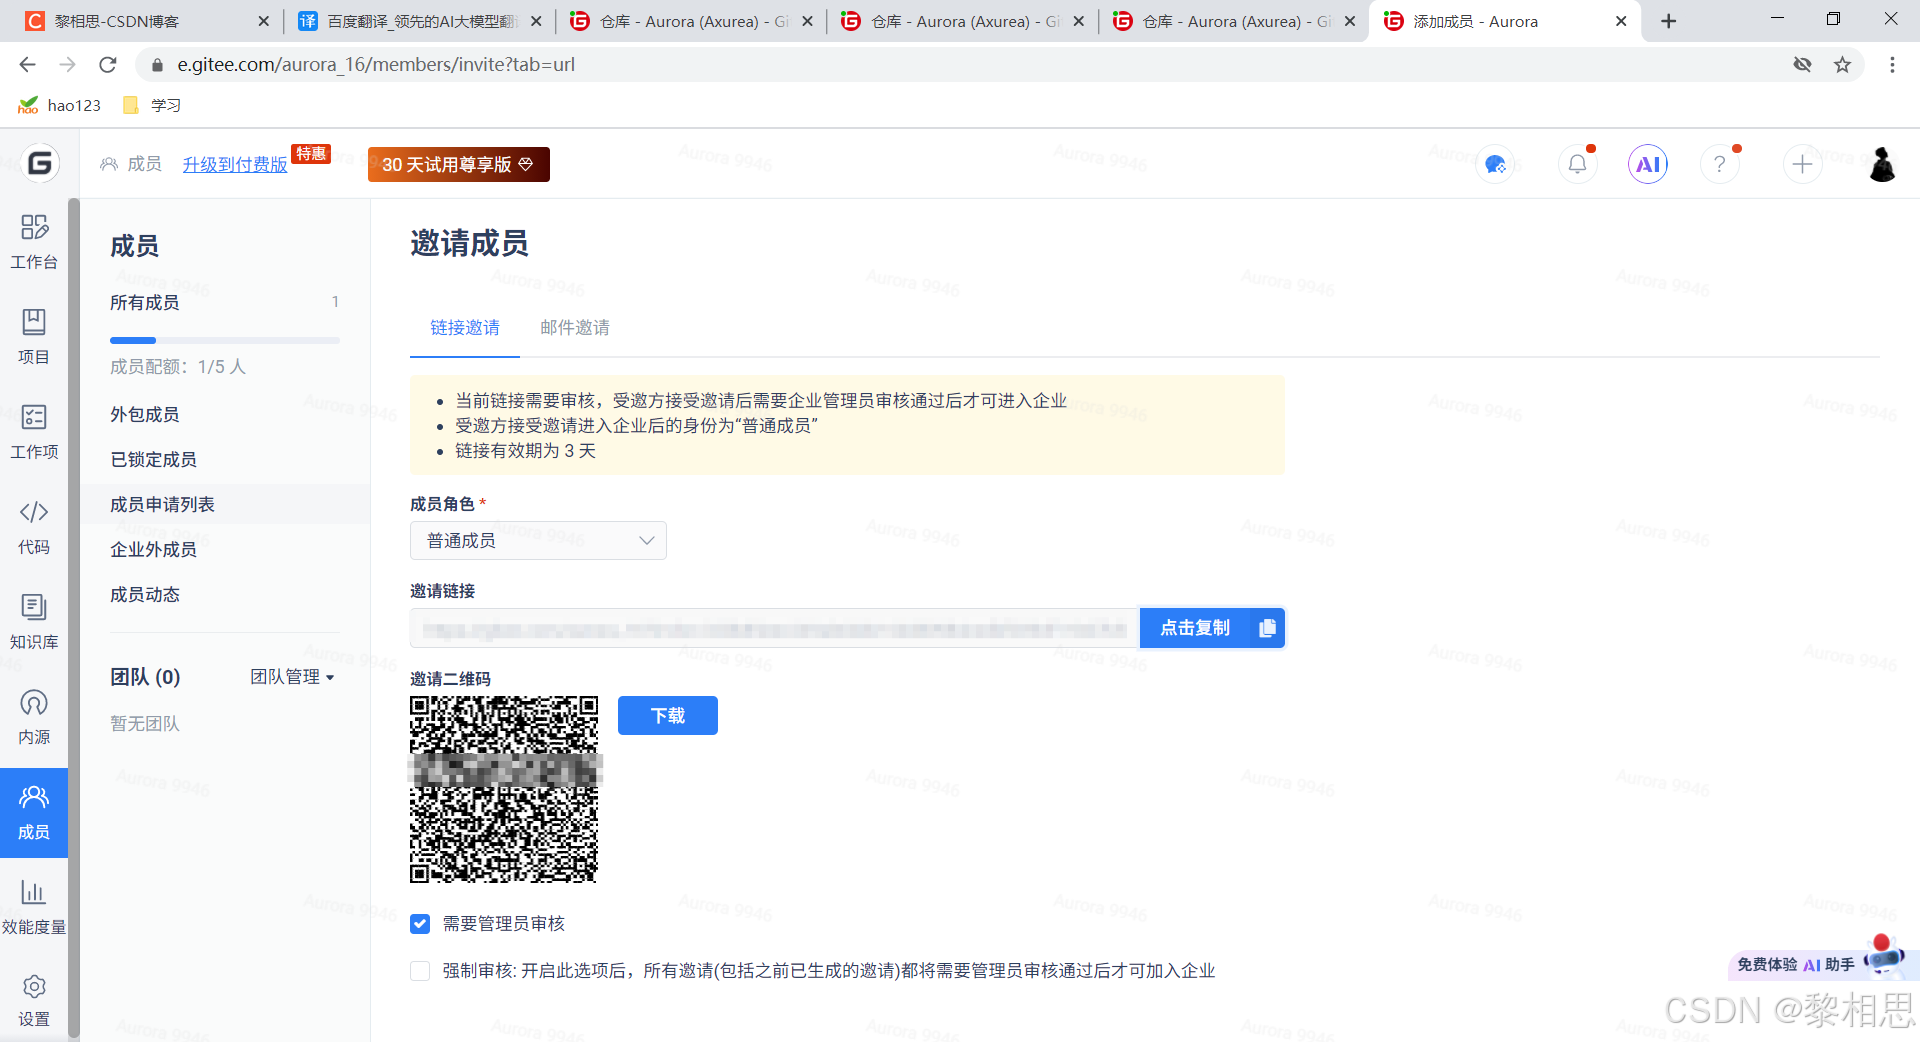Click the 成员配额 progress bar
Viewport: 1920px width, 1042px height.
(x=225, y=340)
